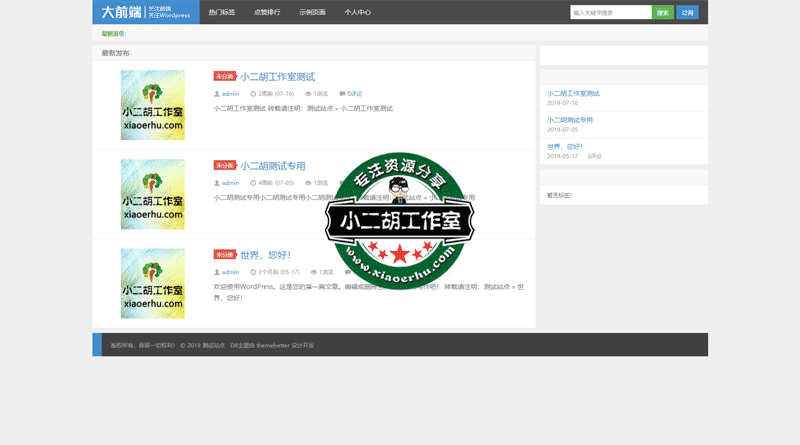Image resolution: width=800 pixels, height=445 pixels.
Task: Click sidebar date 2019-07-05
Action: click(562, 130)
